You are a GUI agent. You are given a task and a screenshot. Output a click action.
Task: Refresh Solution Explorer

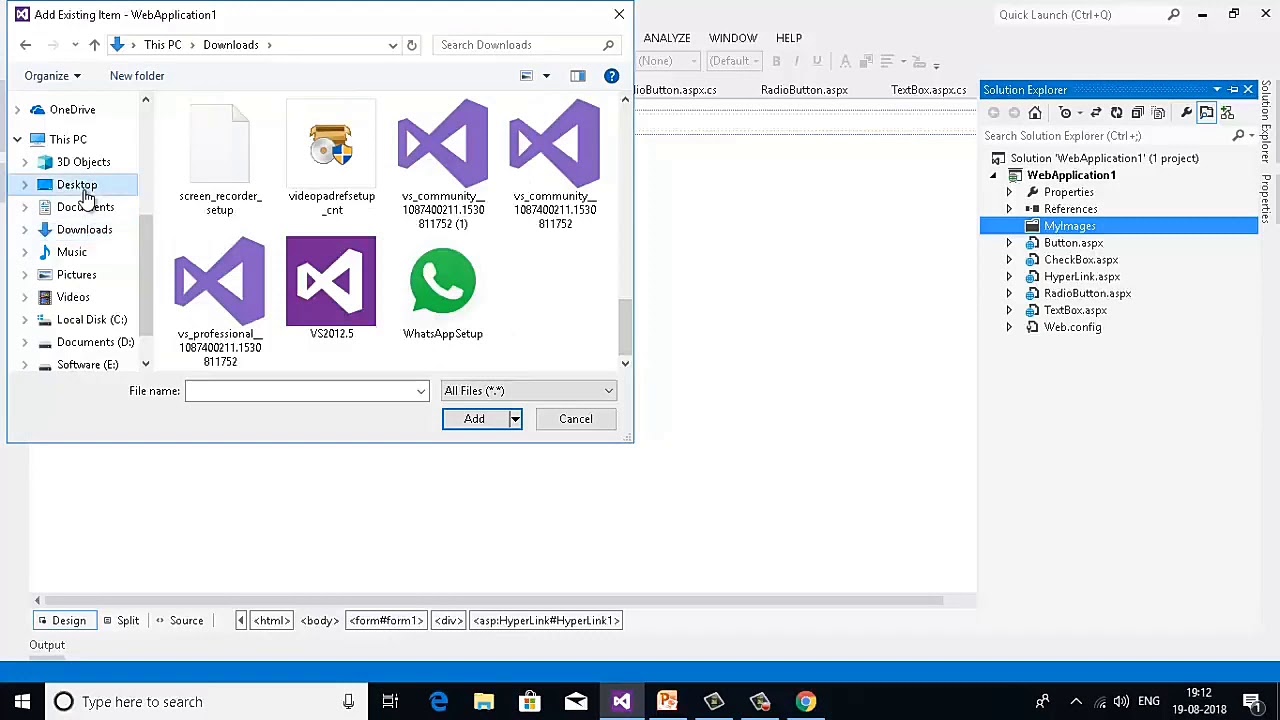1116,113
